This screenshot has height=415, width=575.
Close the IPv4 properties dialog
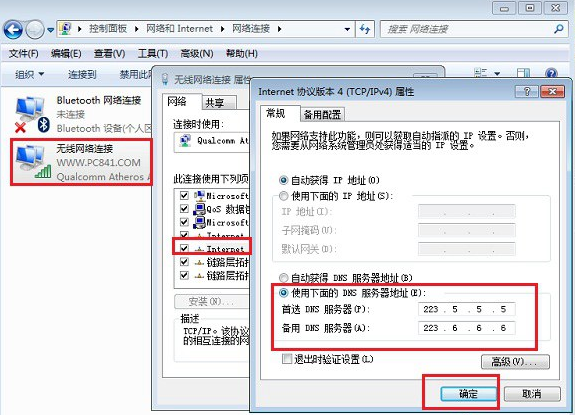(552, 92)
